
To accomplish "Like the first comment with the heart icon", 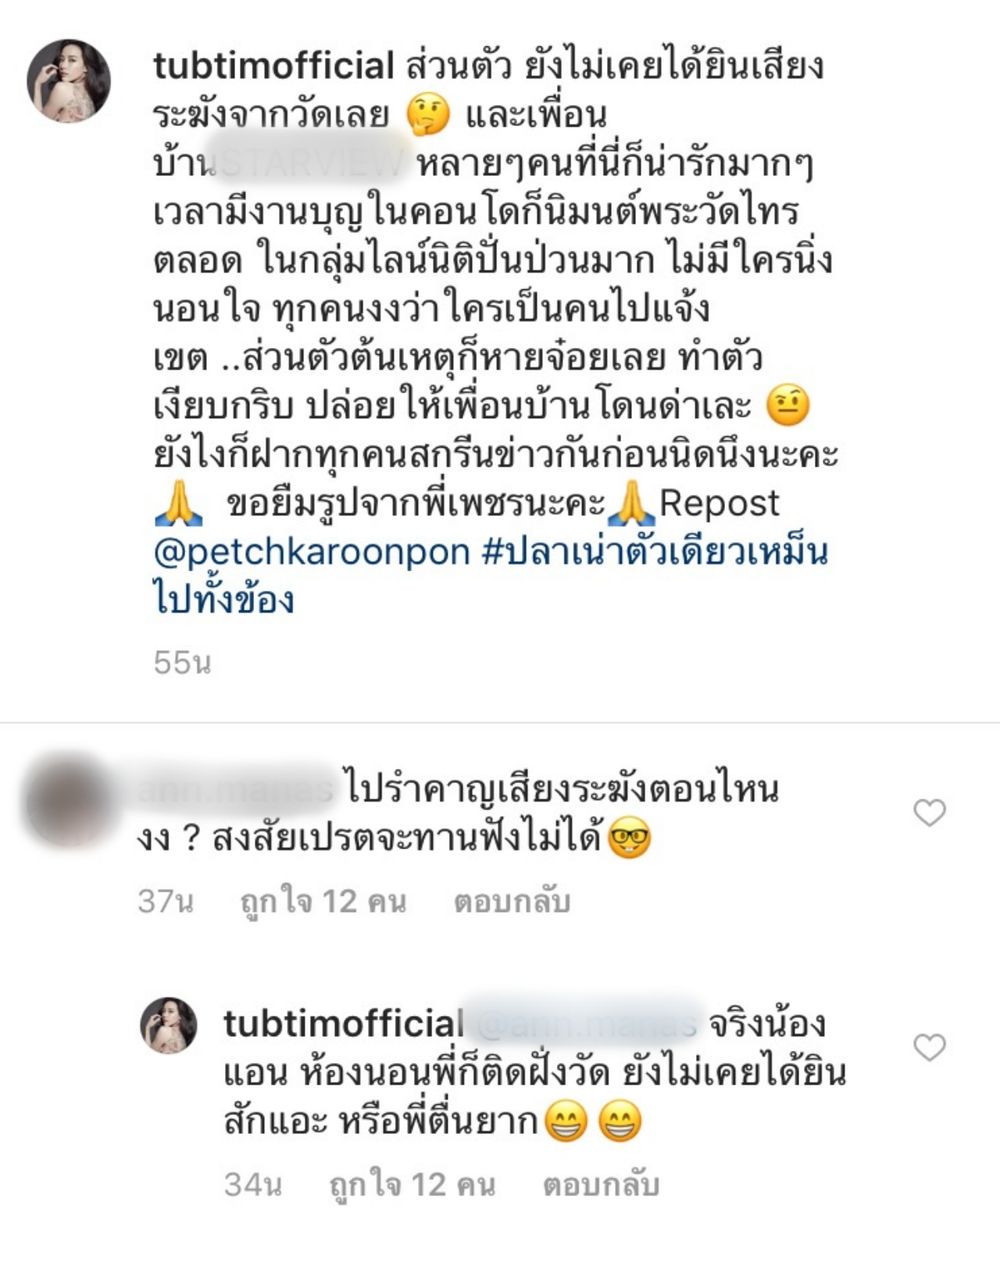I will (930, 813).
